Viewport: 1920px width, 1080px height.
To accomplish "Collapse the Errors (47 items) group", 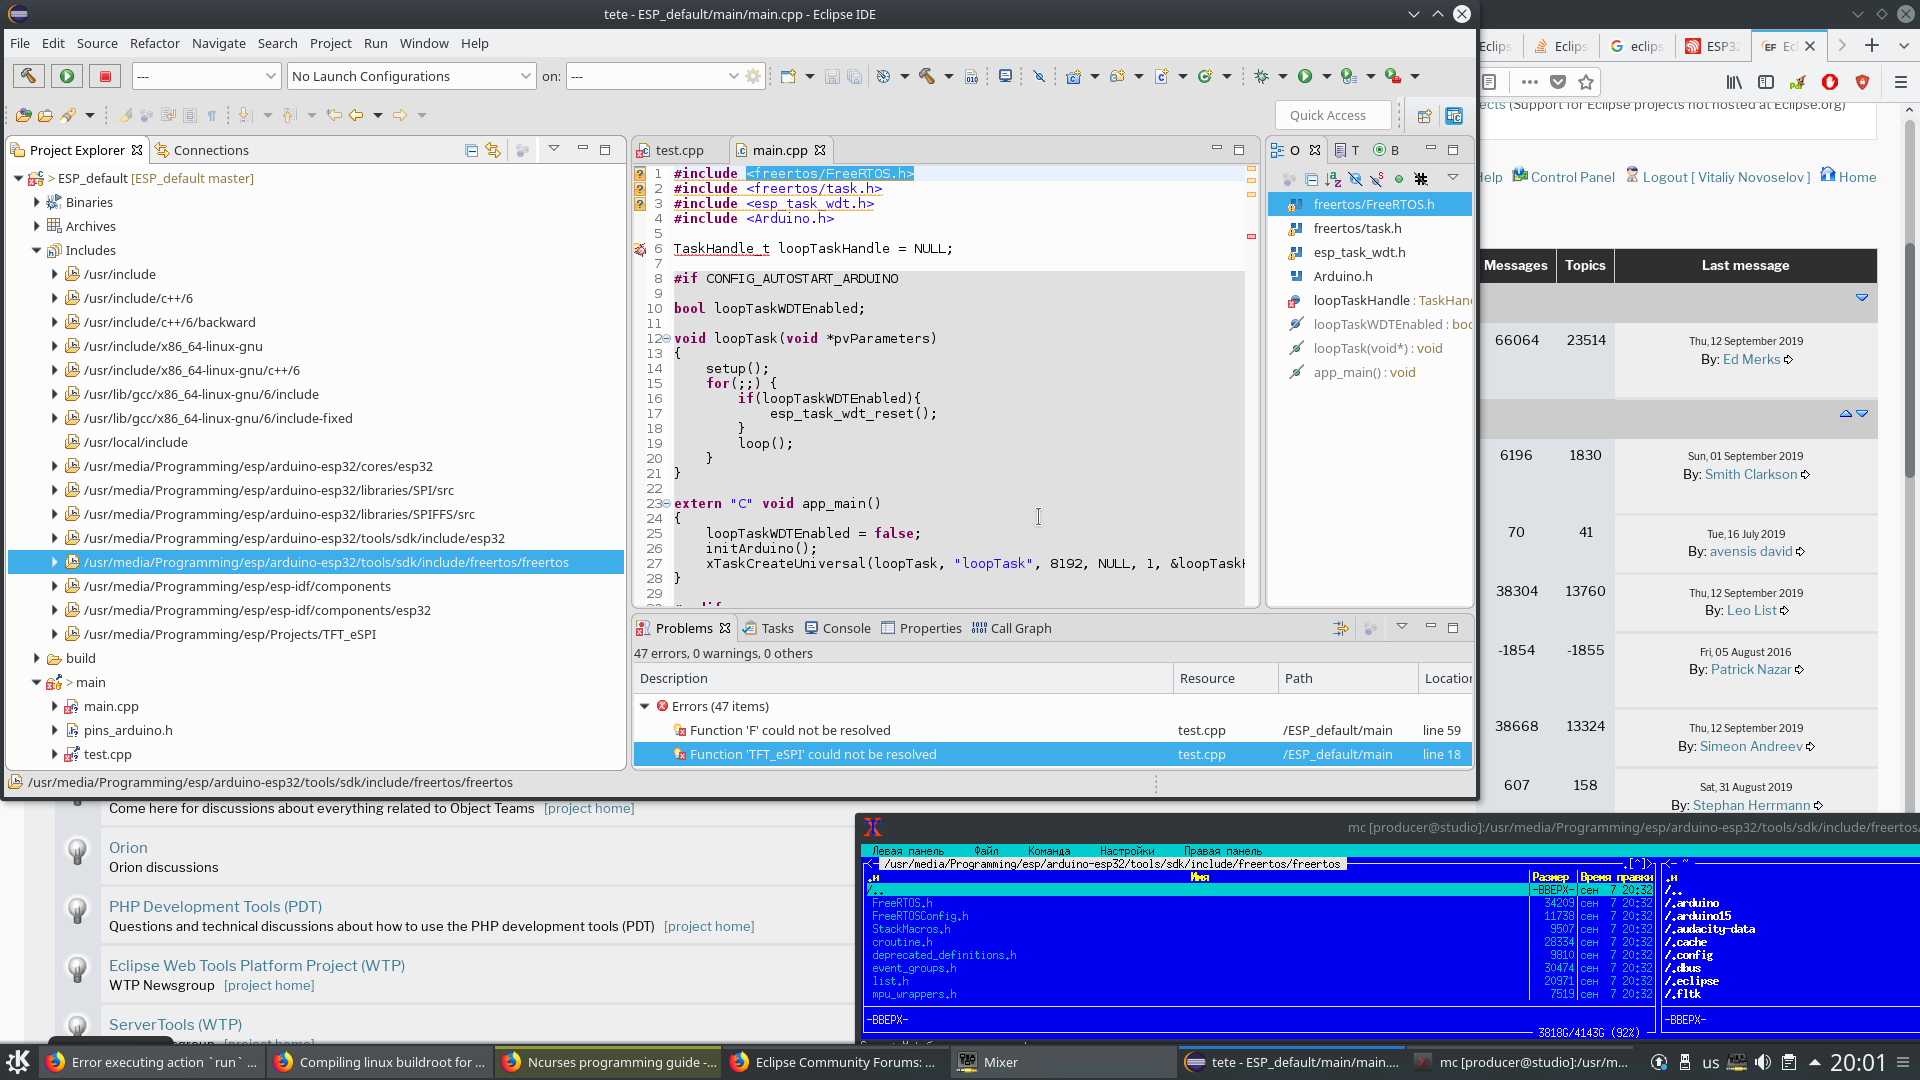I will pos(645,706).
